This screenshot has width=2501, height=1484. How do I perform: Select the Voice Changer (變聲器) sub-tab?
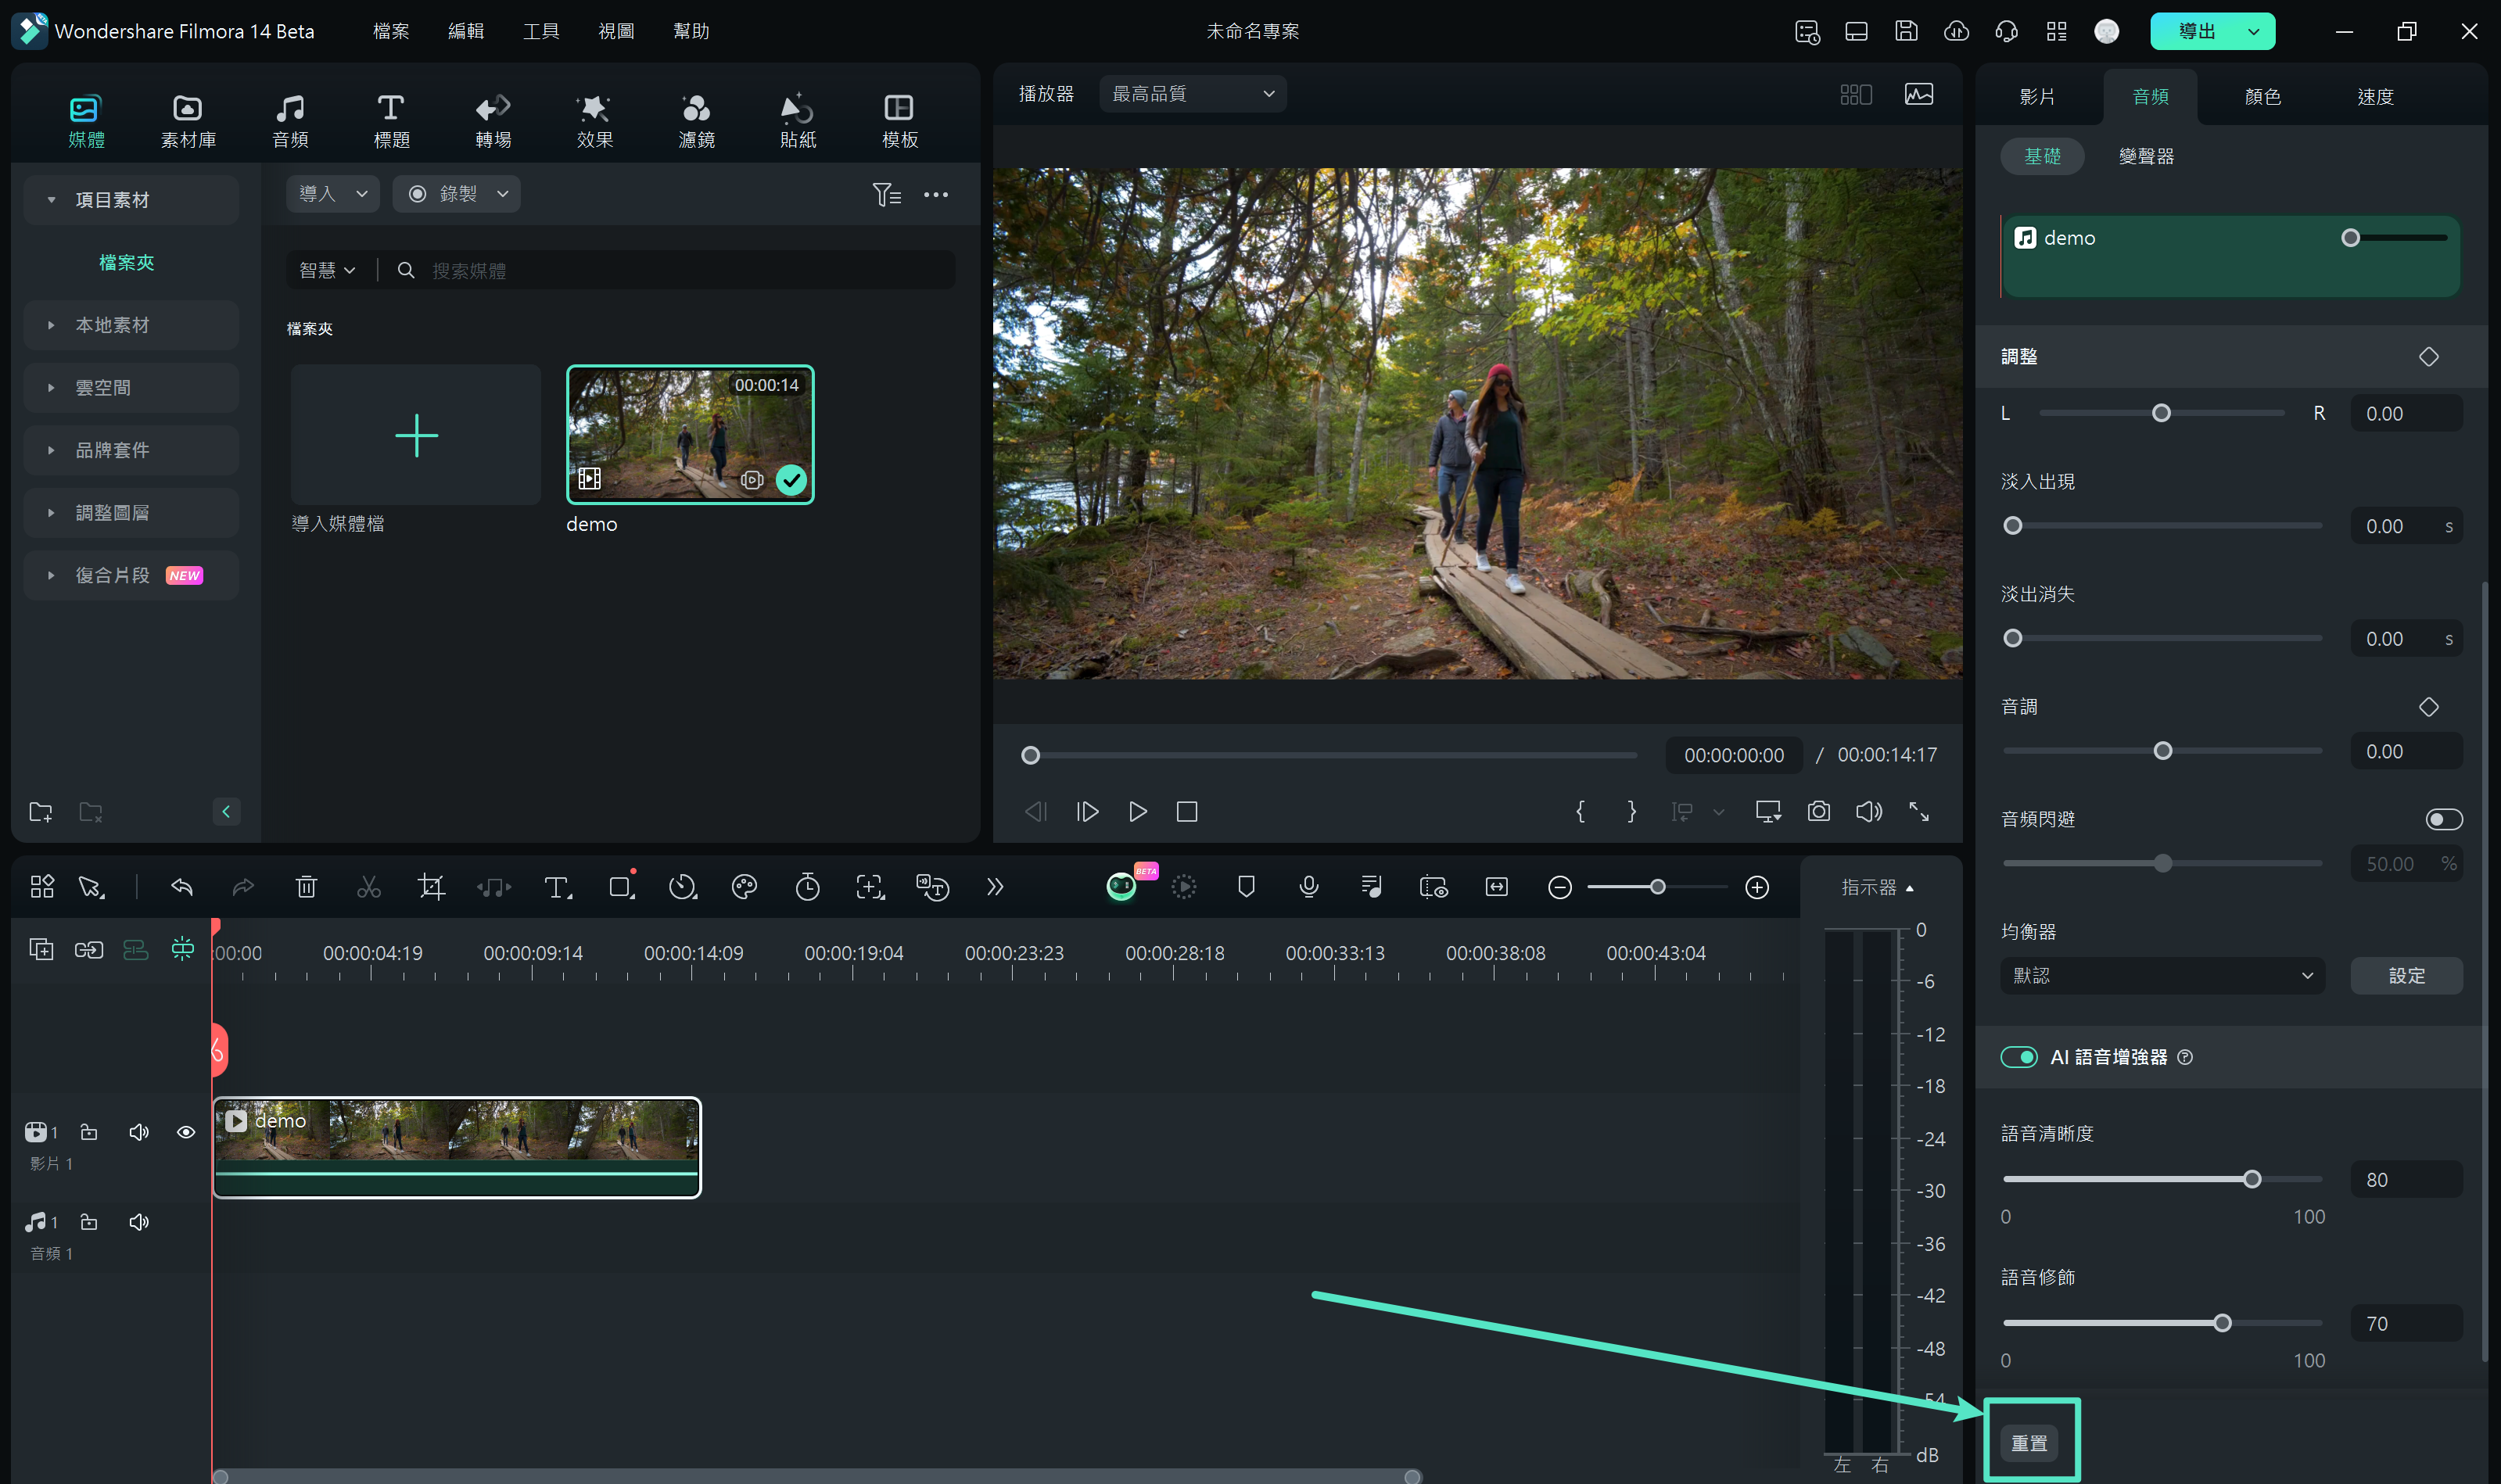pos(2146,156)
